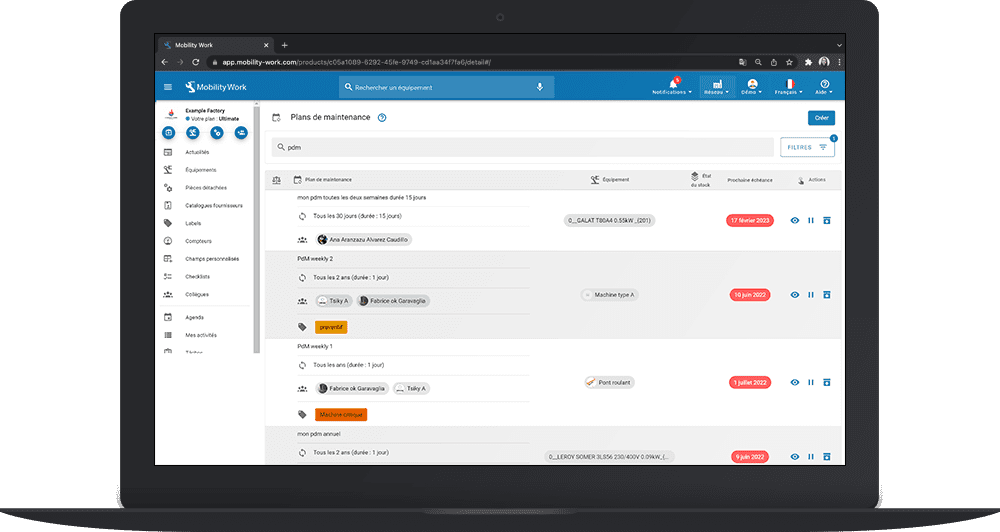Bookmark this page with the star icon
This screenshot has width=1000, height=532.
pos(790,63)
